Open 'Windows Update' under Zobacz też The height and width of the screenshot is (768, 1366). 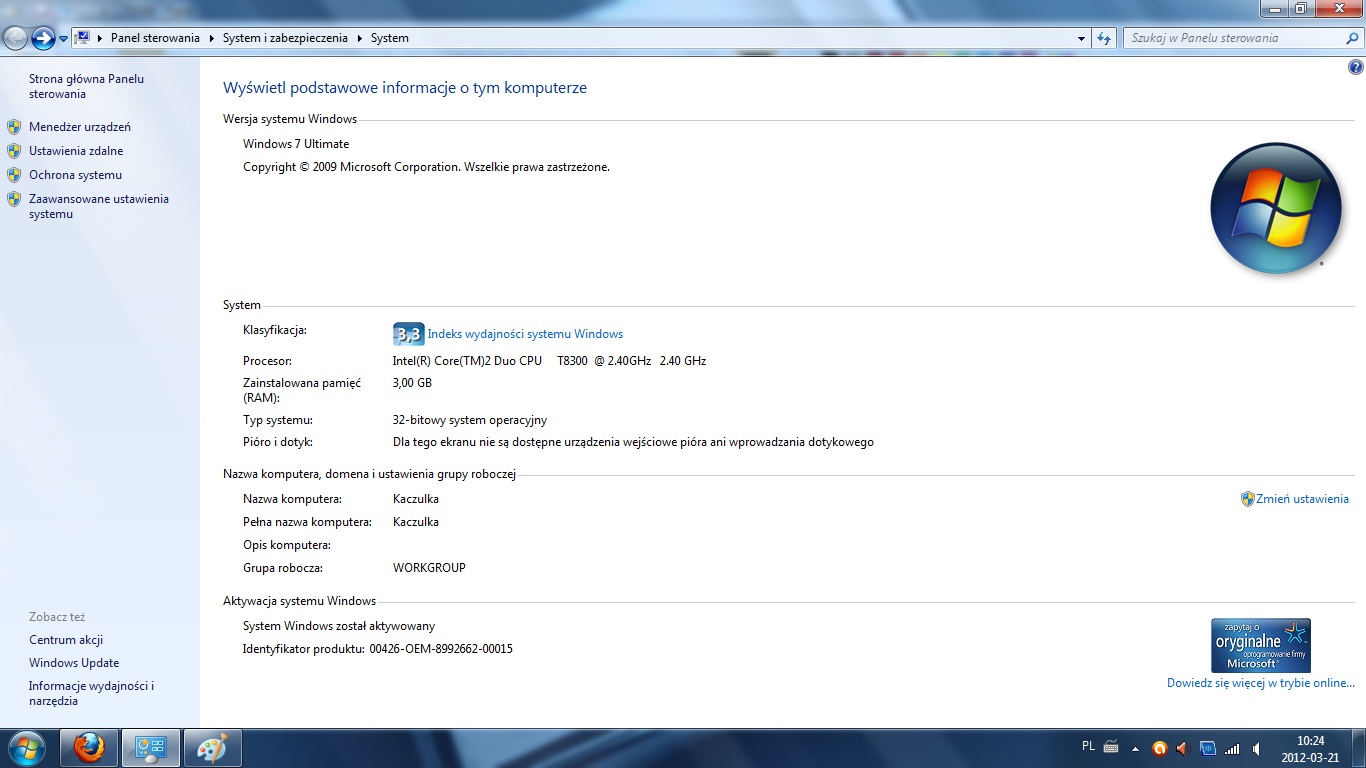74,663
